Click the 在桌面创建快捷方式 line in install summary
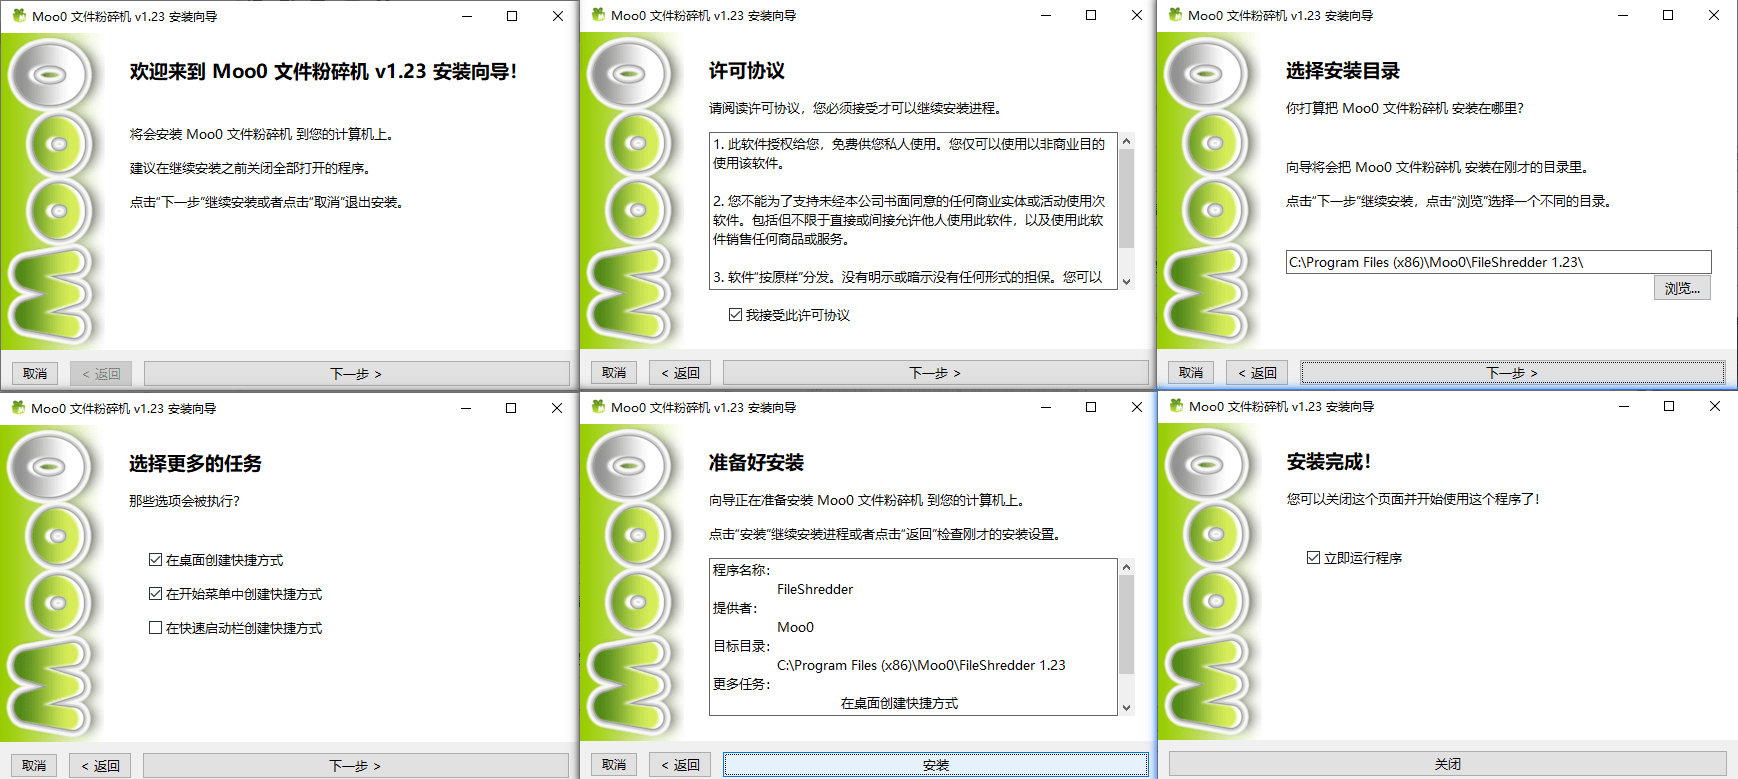 pos(899,703)
